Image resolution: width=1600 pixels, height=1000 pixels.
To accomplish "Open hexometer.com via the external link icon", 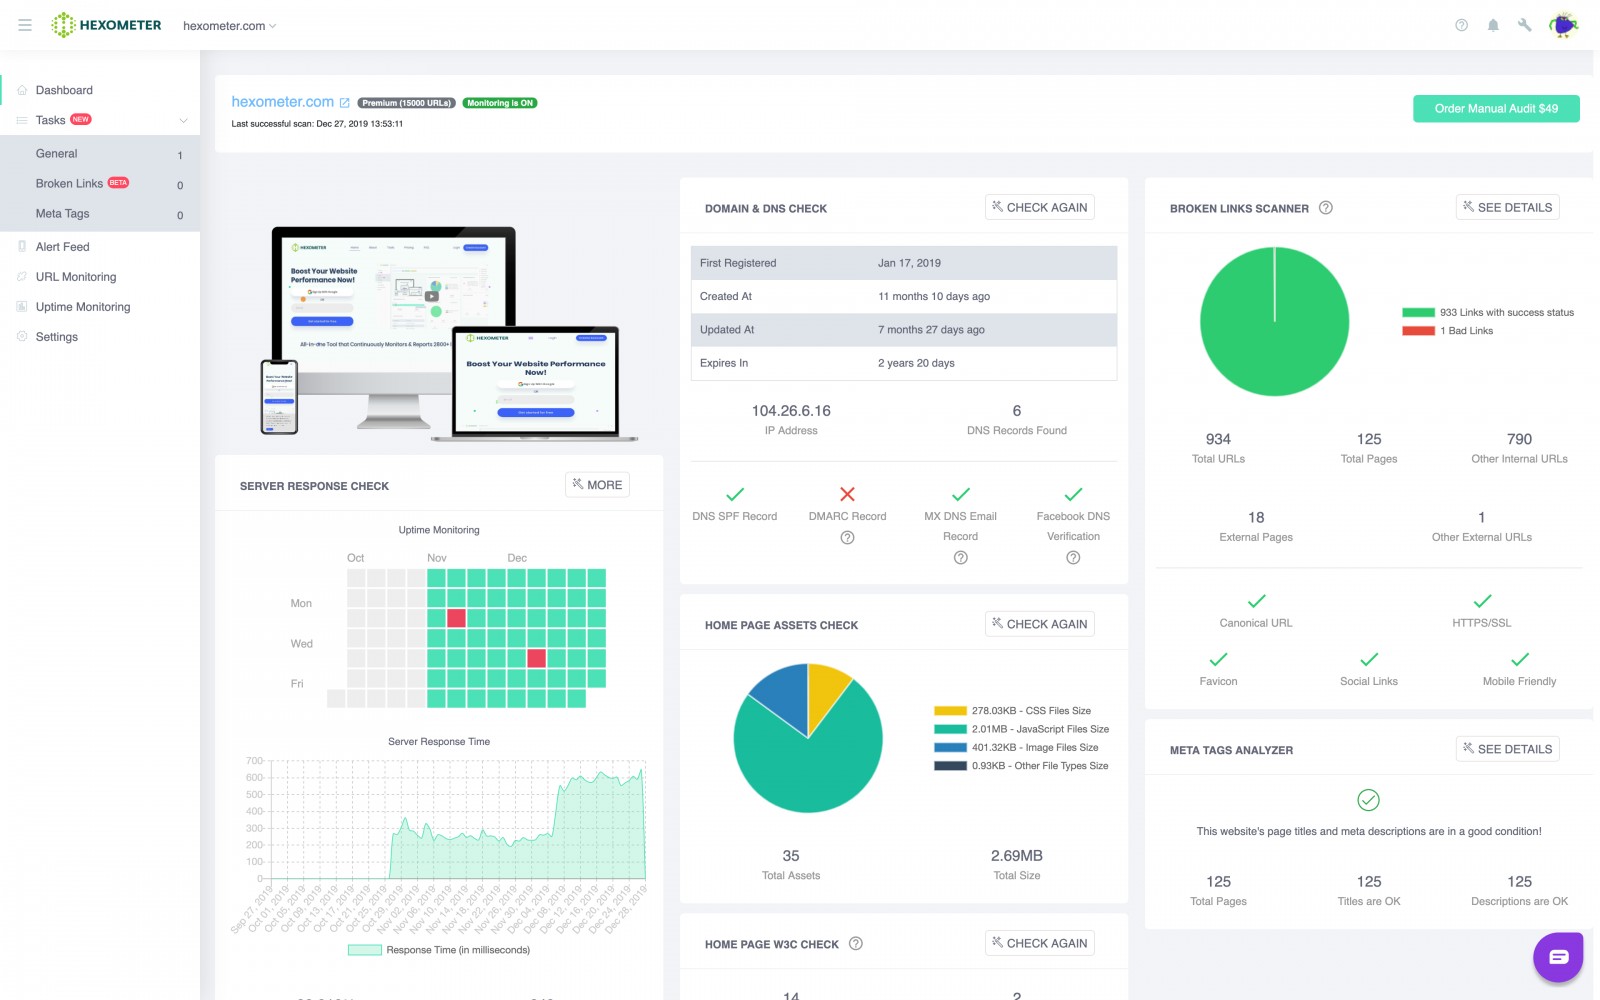I will click(345, 102).
